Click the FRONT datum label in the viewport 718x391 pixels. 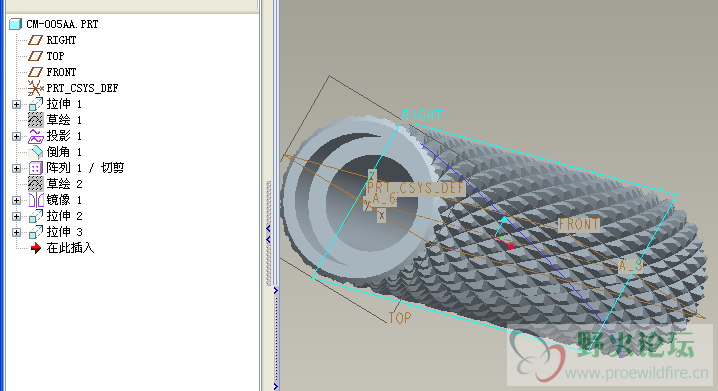tap(578, 224)
